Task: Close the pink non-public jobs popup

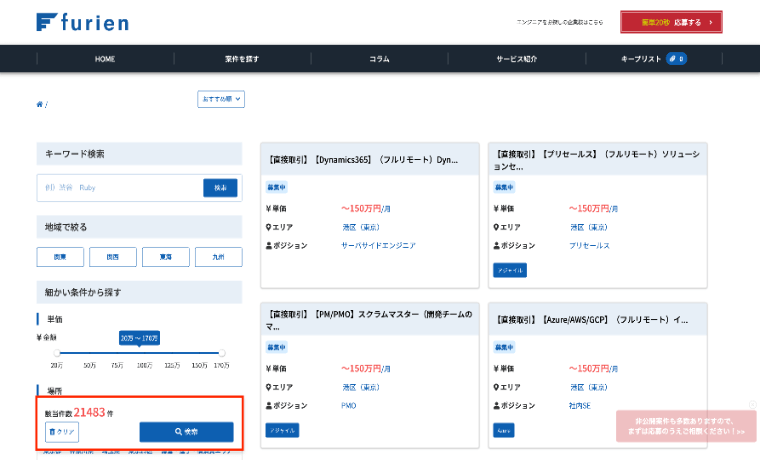Action: tap(752, 405)
